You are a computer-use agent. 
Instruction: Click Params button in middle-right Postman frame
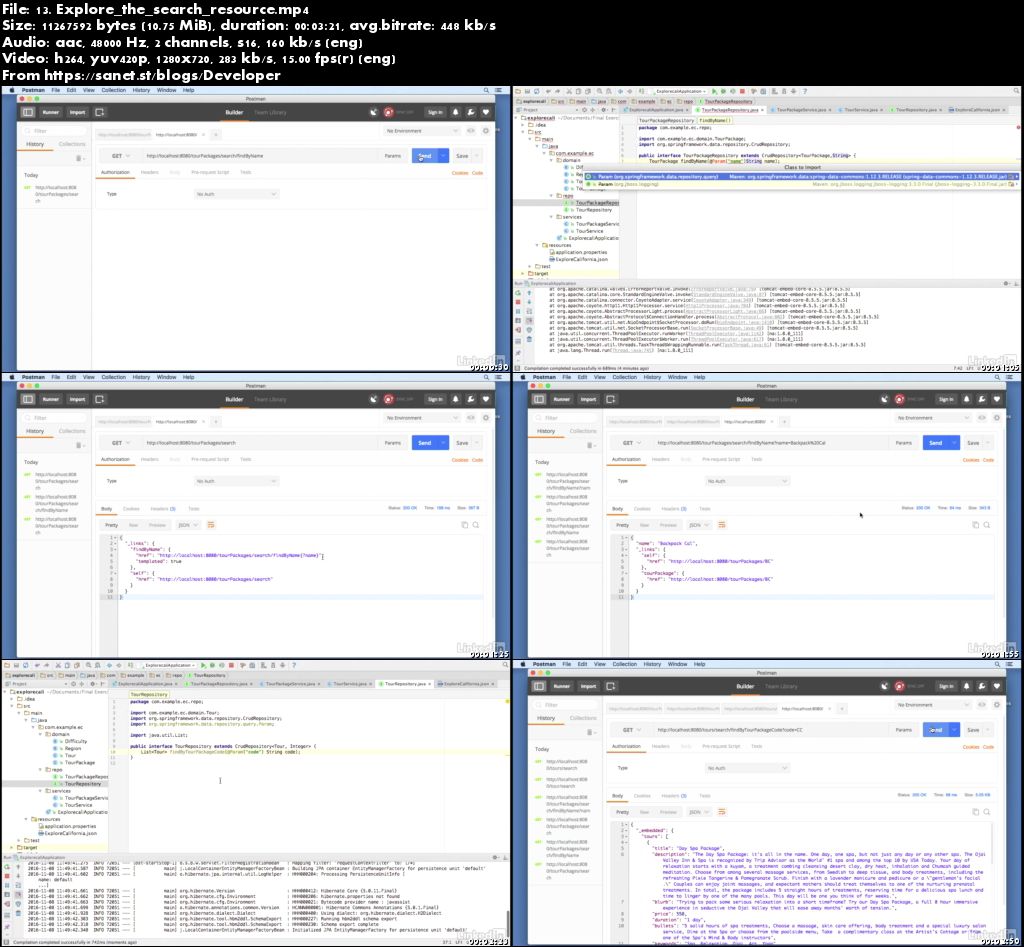pyautogui.click(x=904, y=443)
